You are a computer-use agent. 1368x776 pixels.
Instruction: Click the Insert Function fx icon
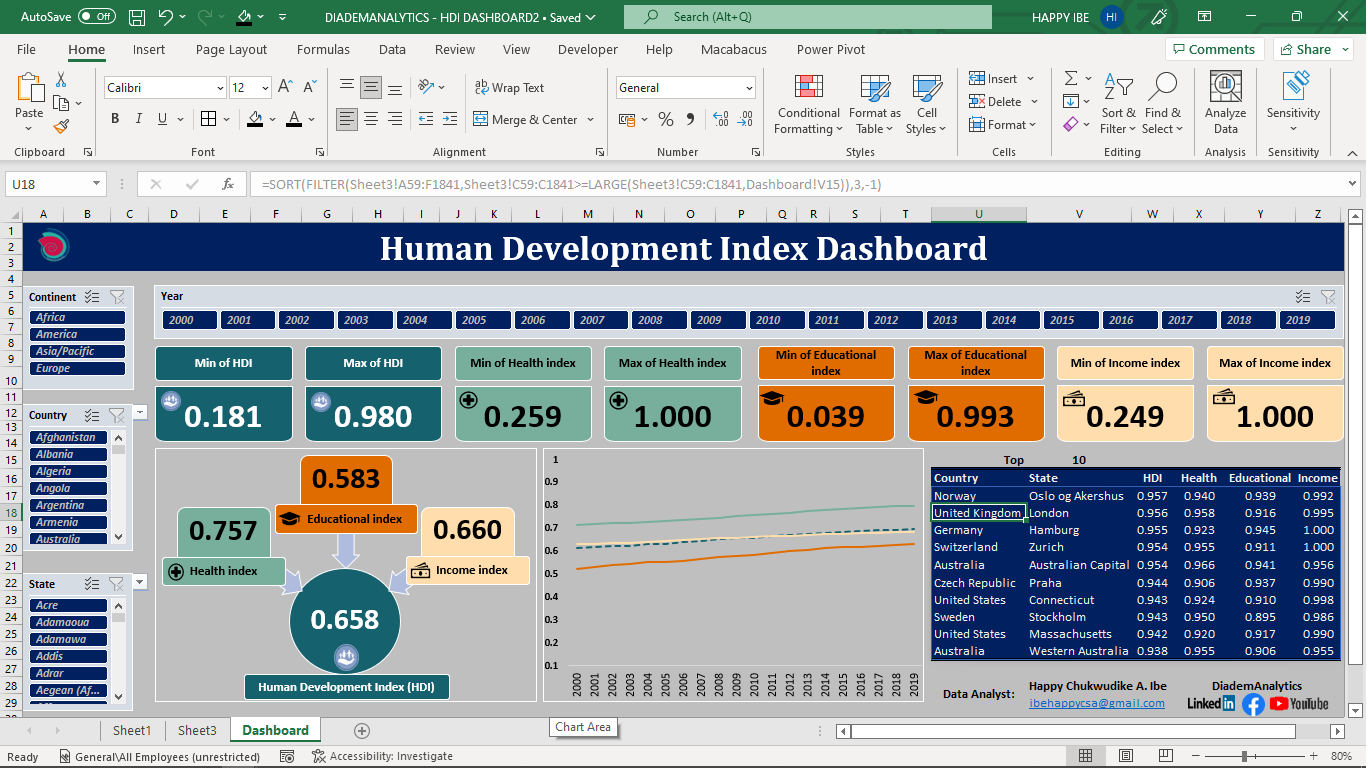228,184
